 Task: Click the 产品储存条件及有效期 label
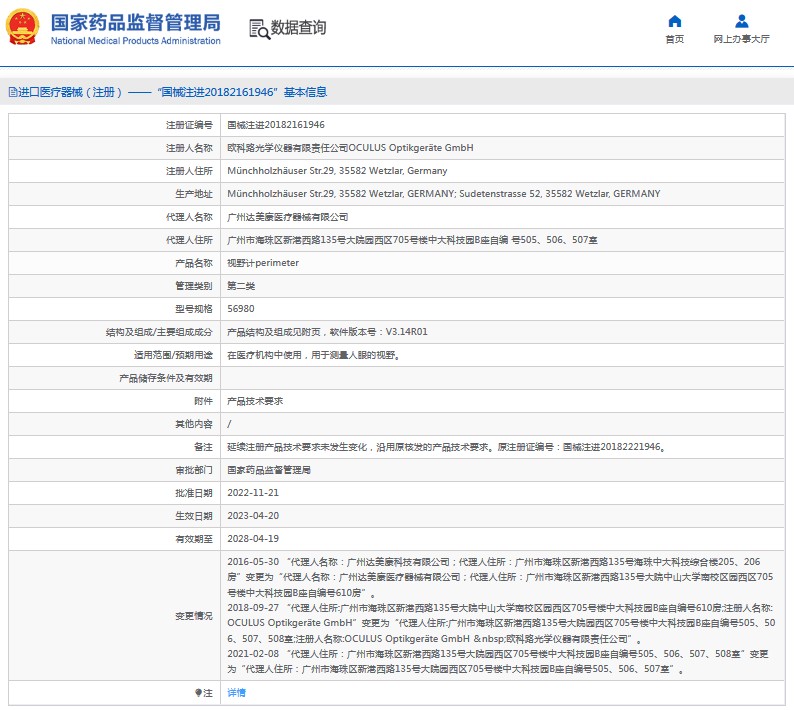166,378
